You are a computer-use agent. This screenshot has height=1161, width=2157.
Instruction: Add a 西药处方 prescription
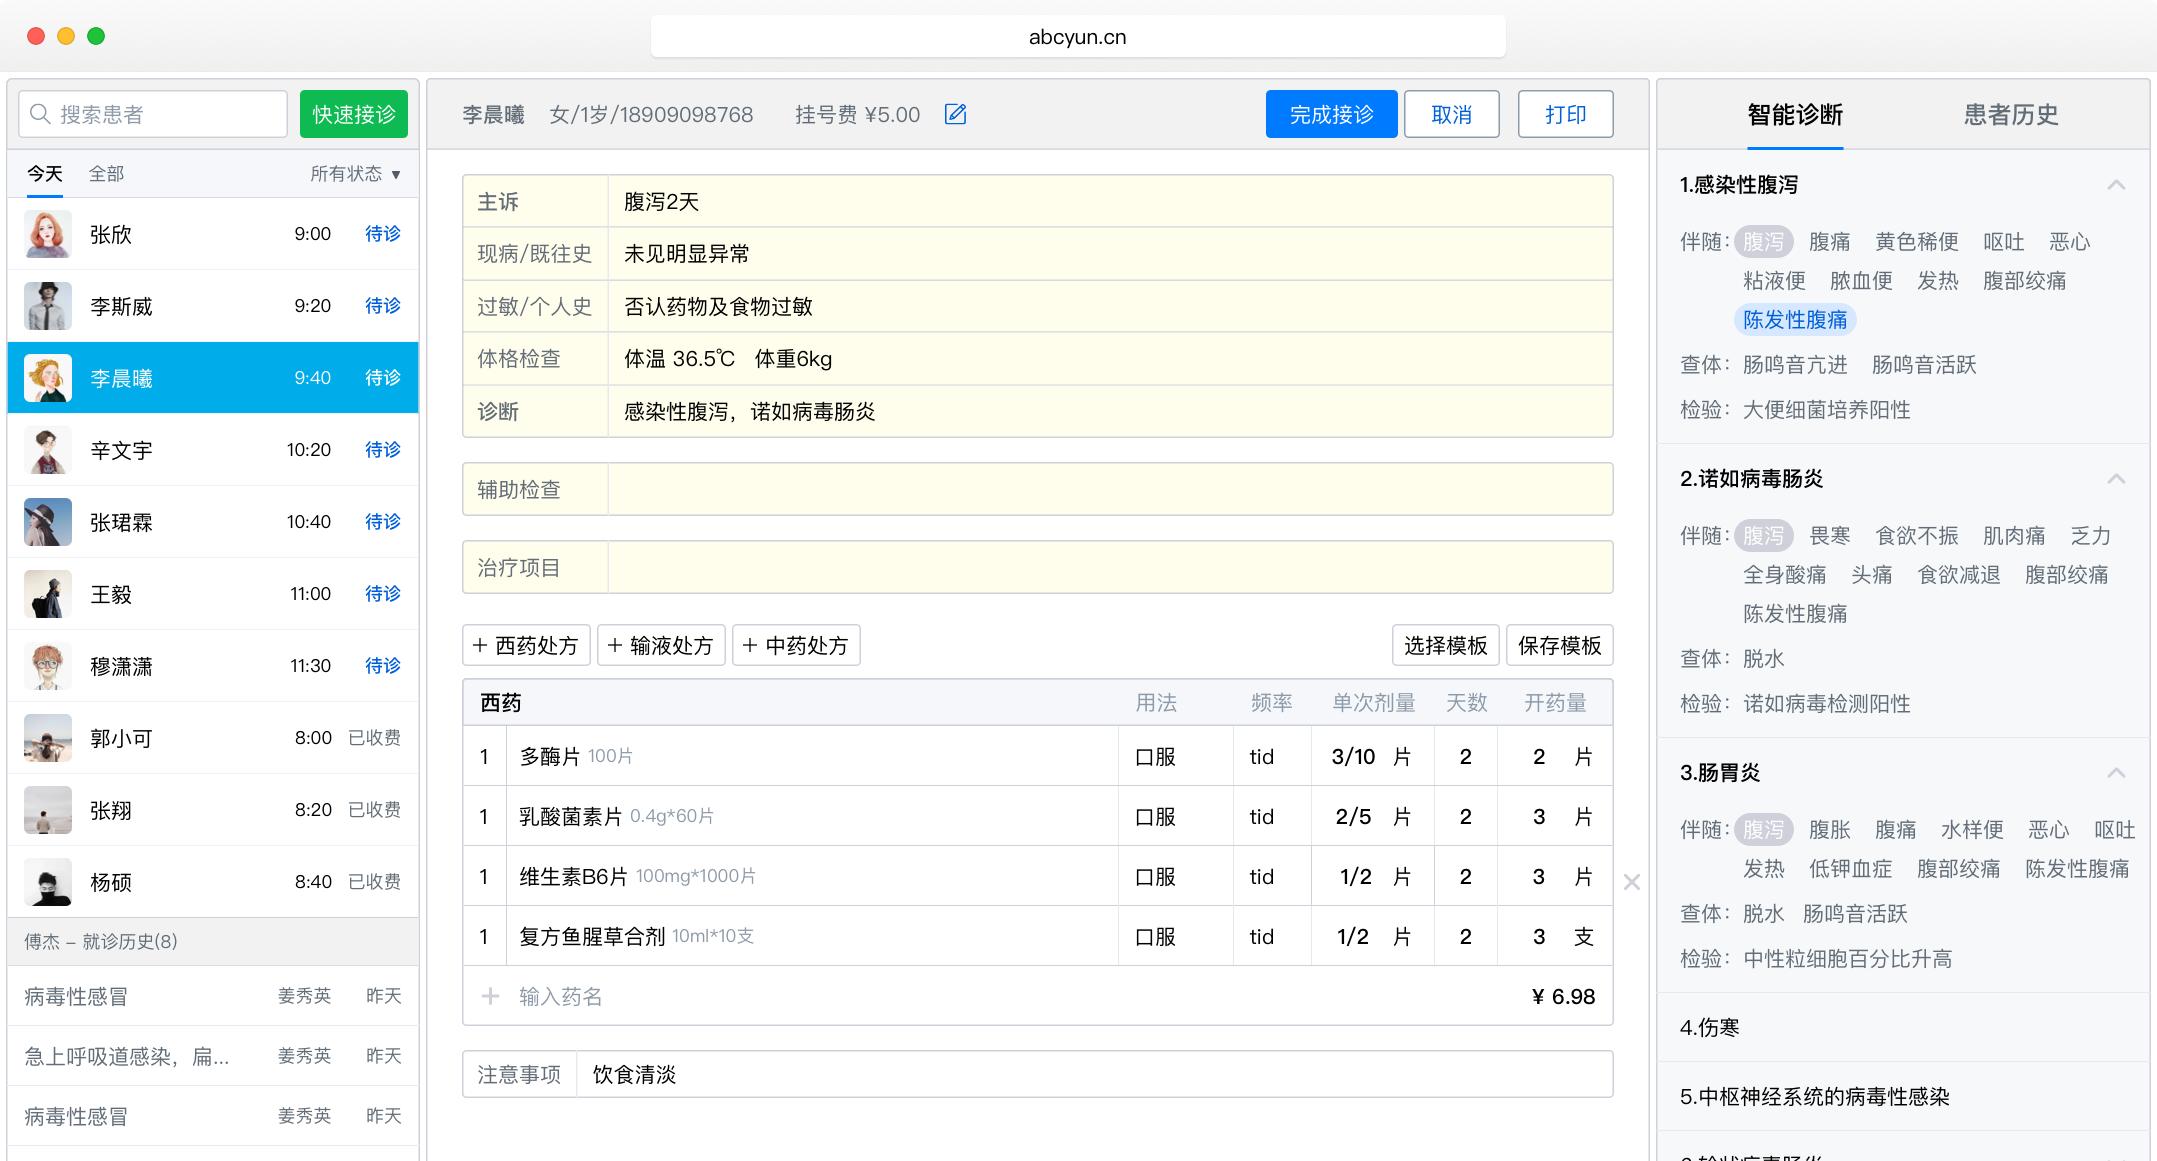(x=526, y=645)
